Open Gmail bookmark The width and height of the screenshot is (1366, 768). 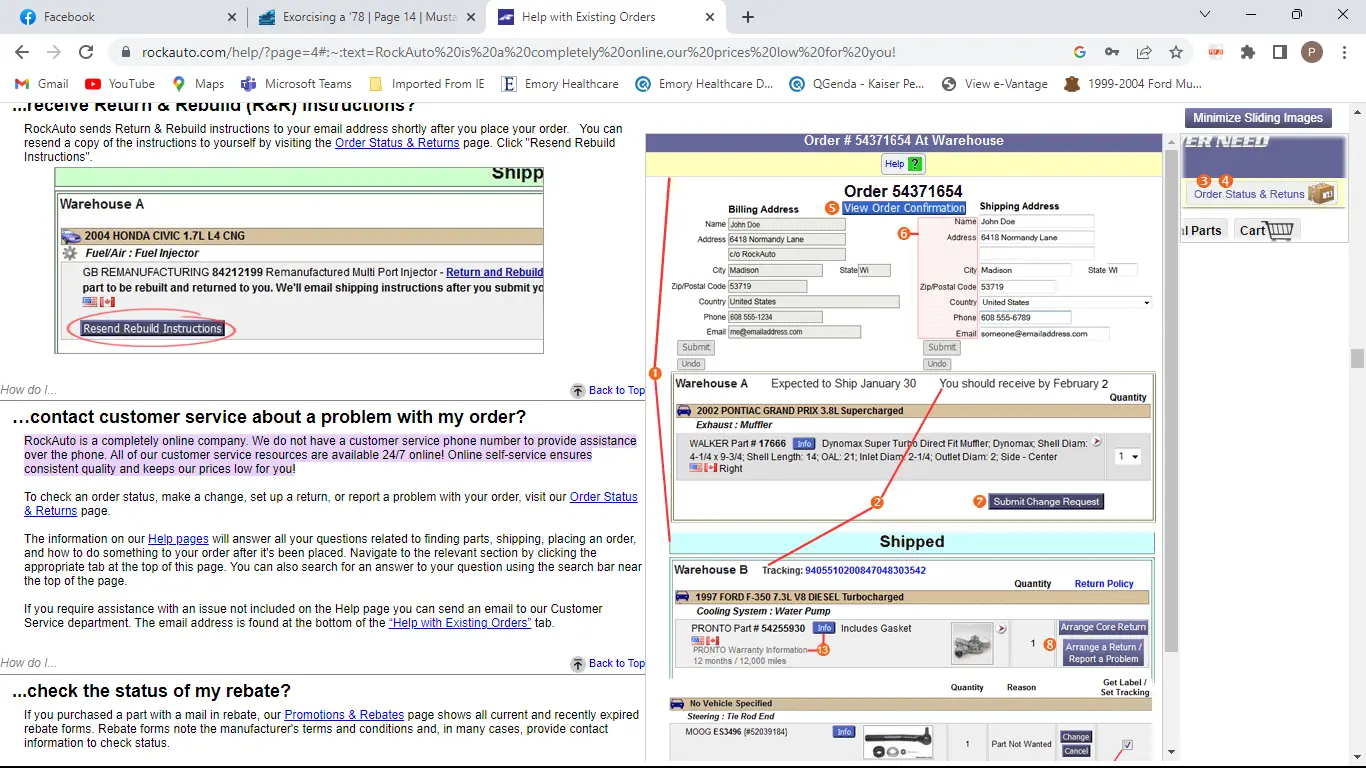42,84
